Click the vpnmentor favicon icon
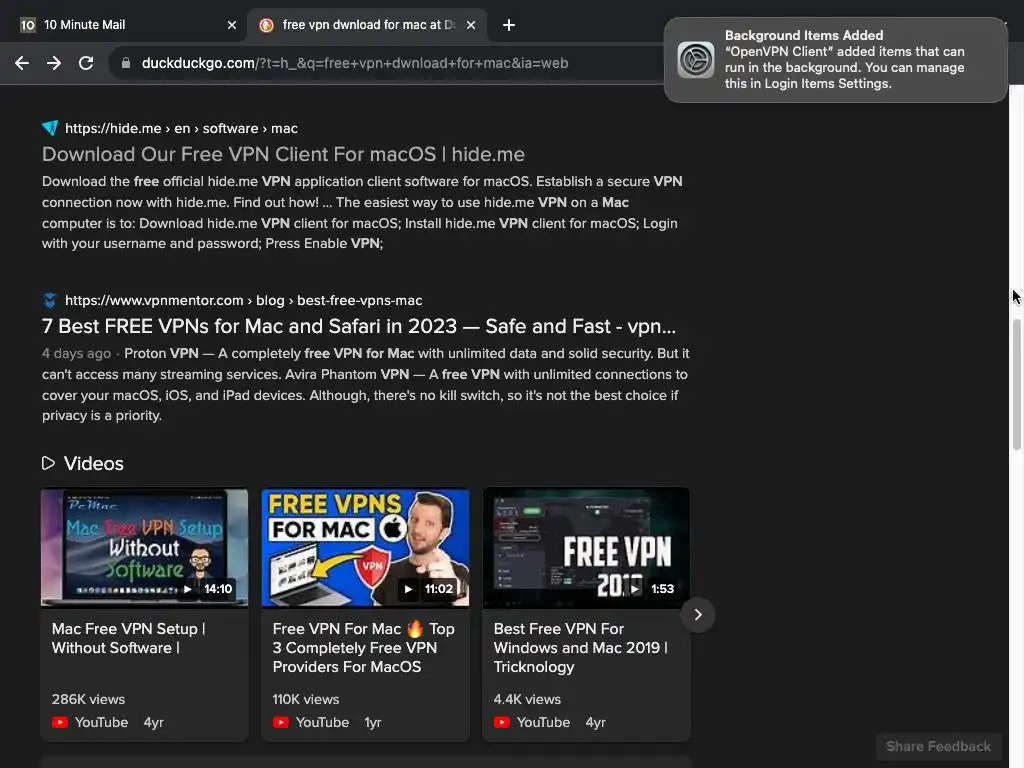The height and width of the screenshot is (768, 1024). click(x=50, y=300)
